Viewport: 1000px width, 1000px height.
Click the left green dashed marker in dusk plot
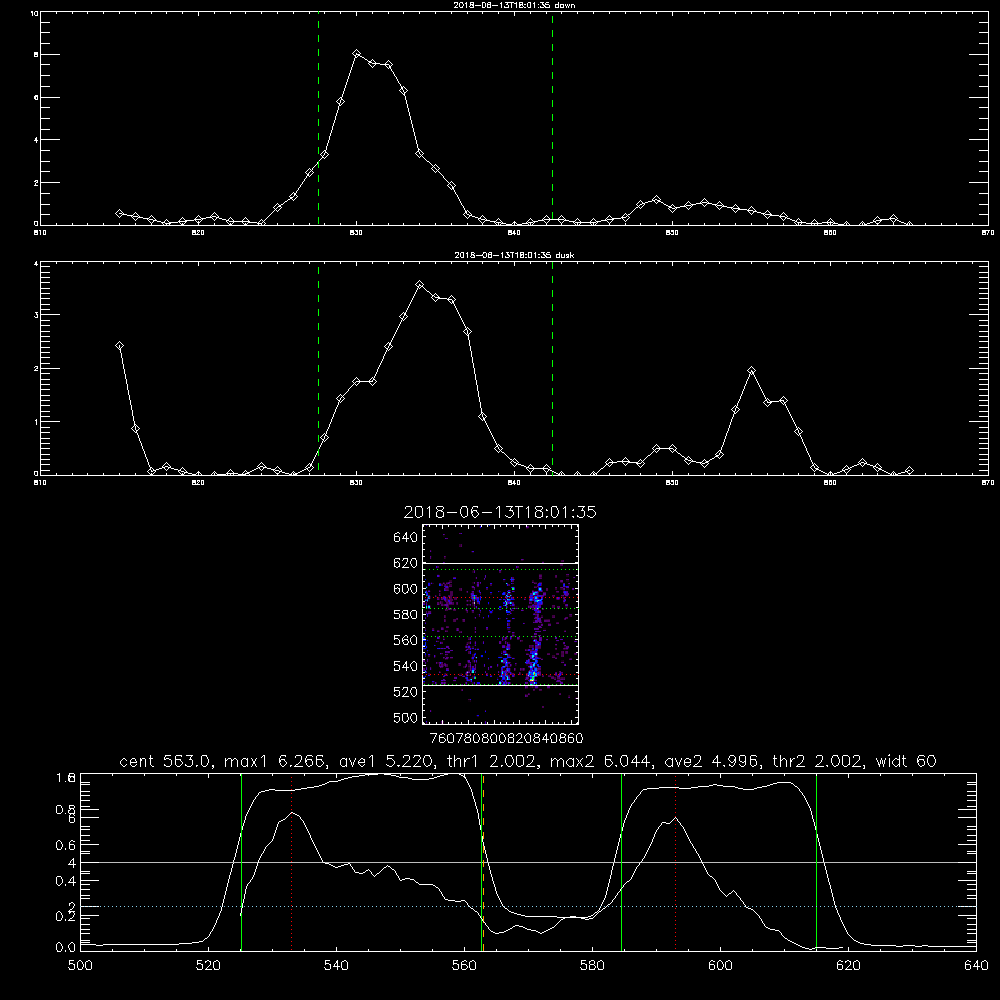coord(318,368)
